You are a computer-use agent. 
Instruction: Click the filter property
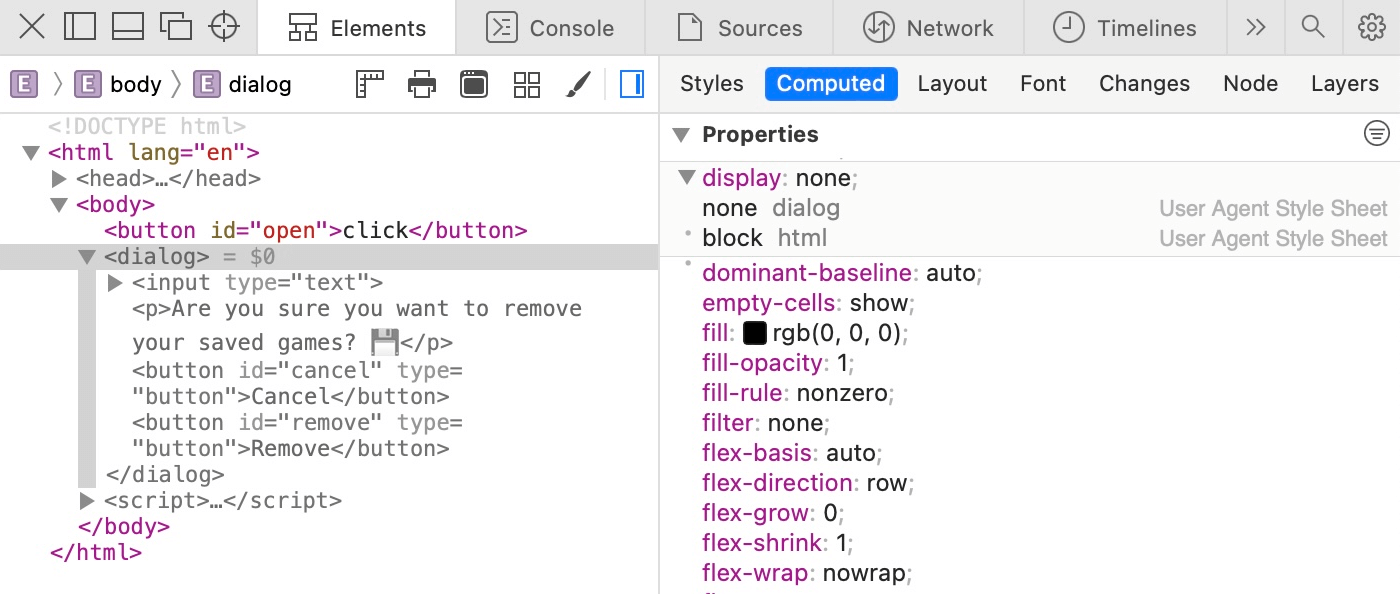point(767,423)
